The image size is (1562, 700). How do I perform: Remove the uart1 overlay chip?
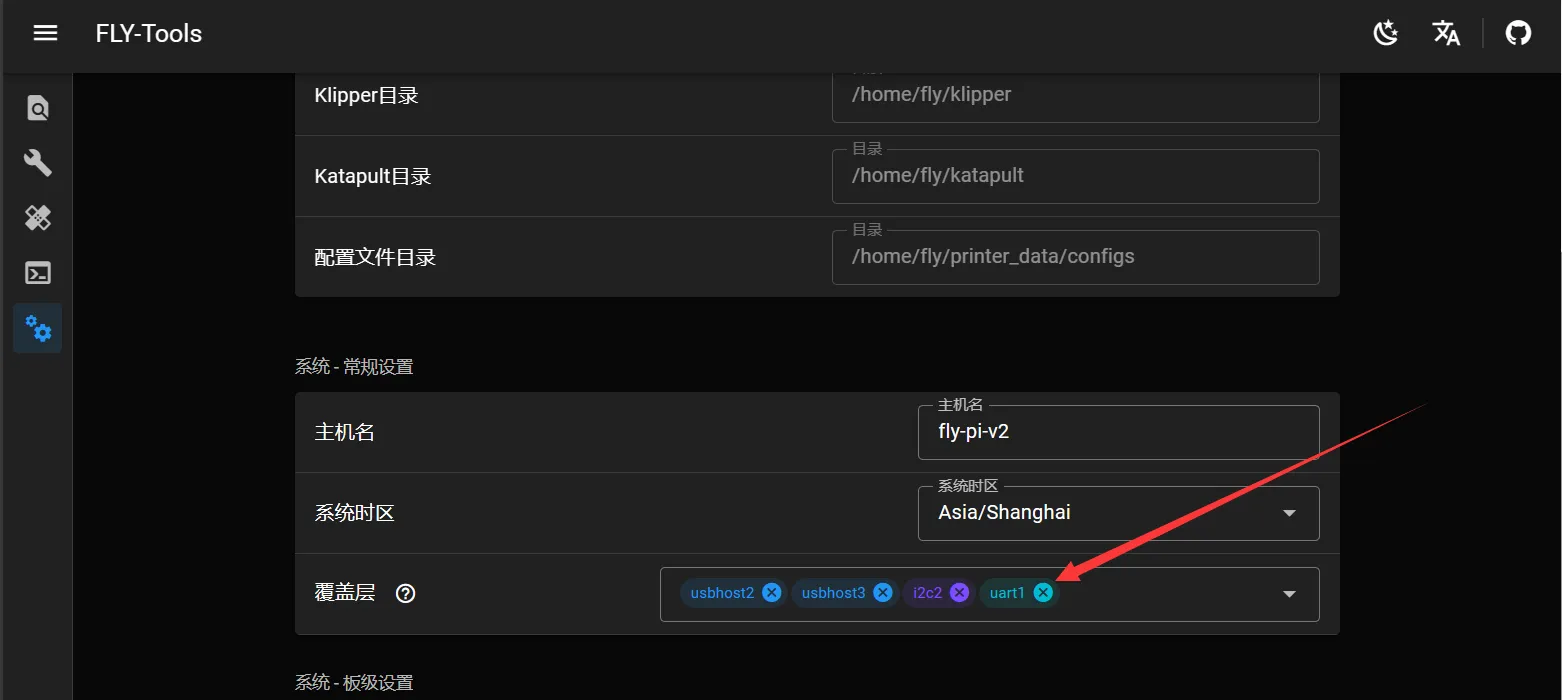tap(1043, 593)
